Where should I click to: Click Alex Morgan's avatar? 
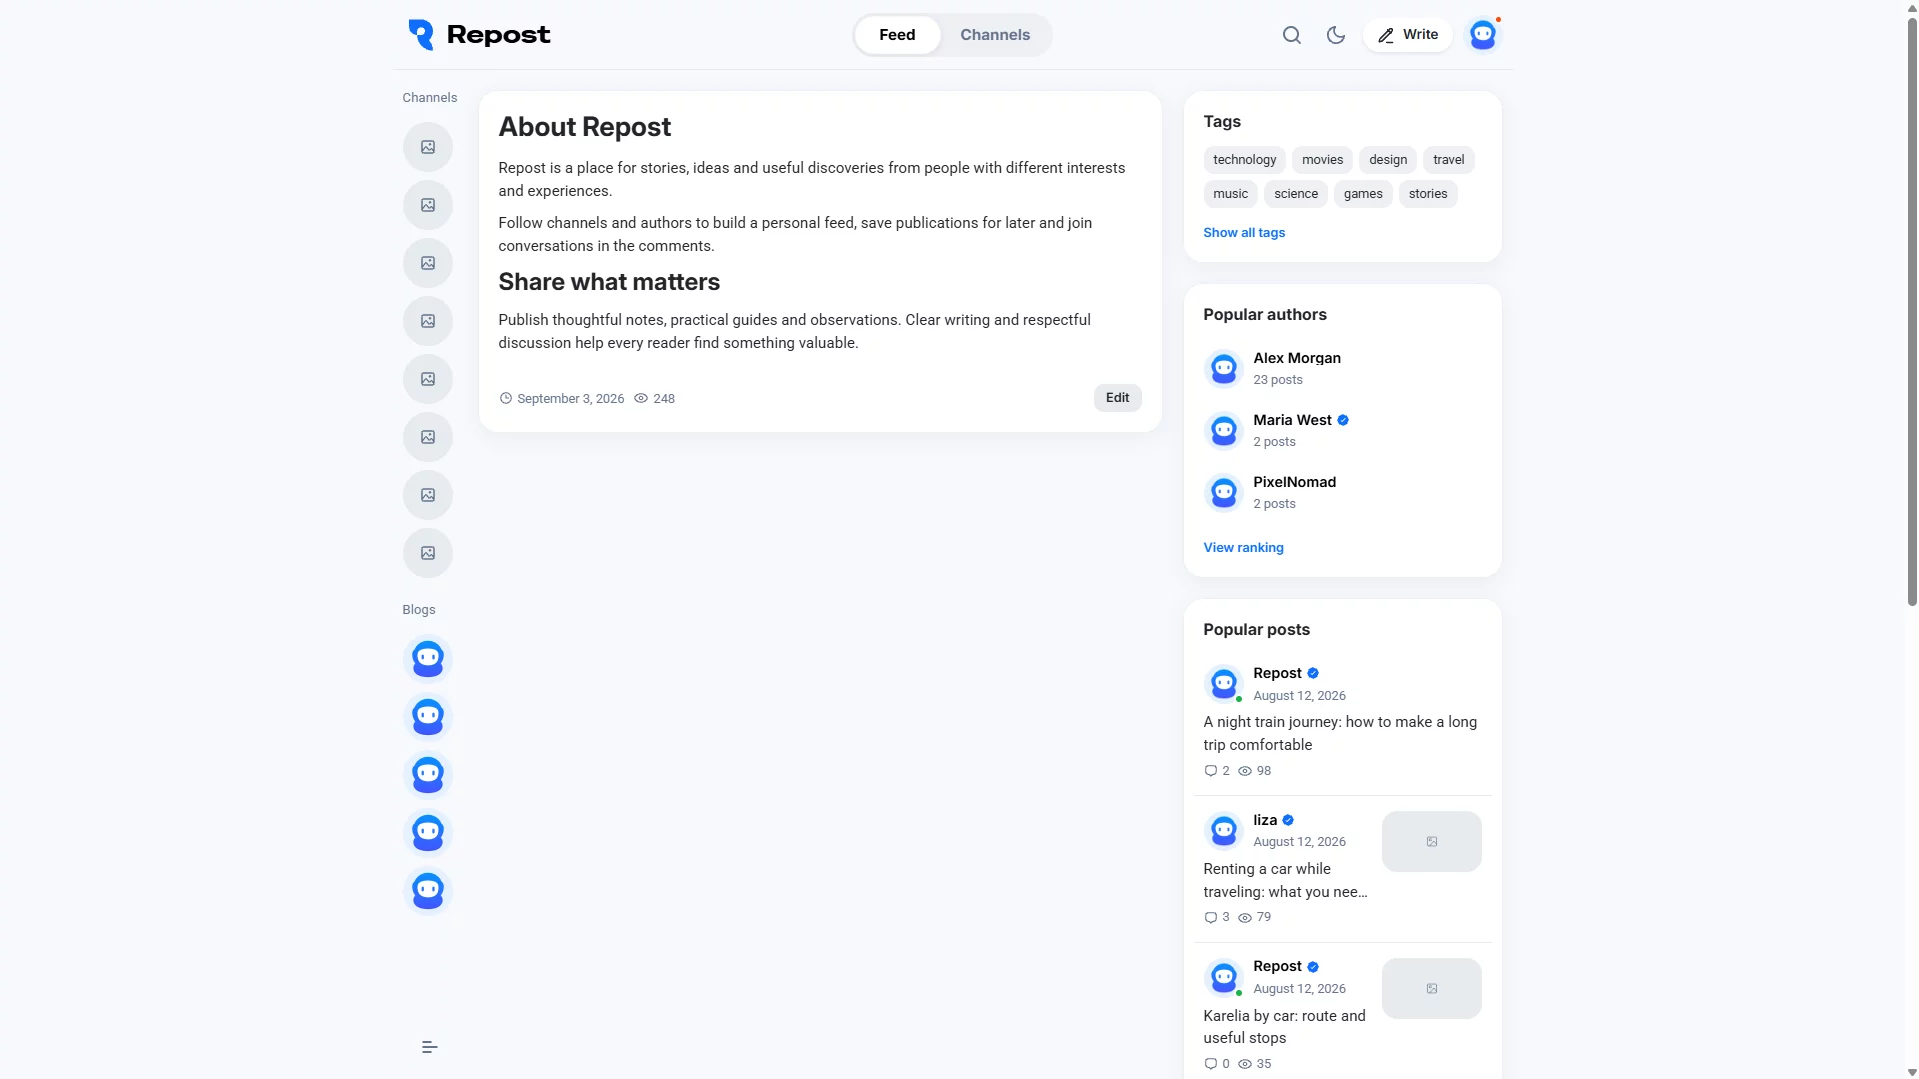click(1223, 368)
